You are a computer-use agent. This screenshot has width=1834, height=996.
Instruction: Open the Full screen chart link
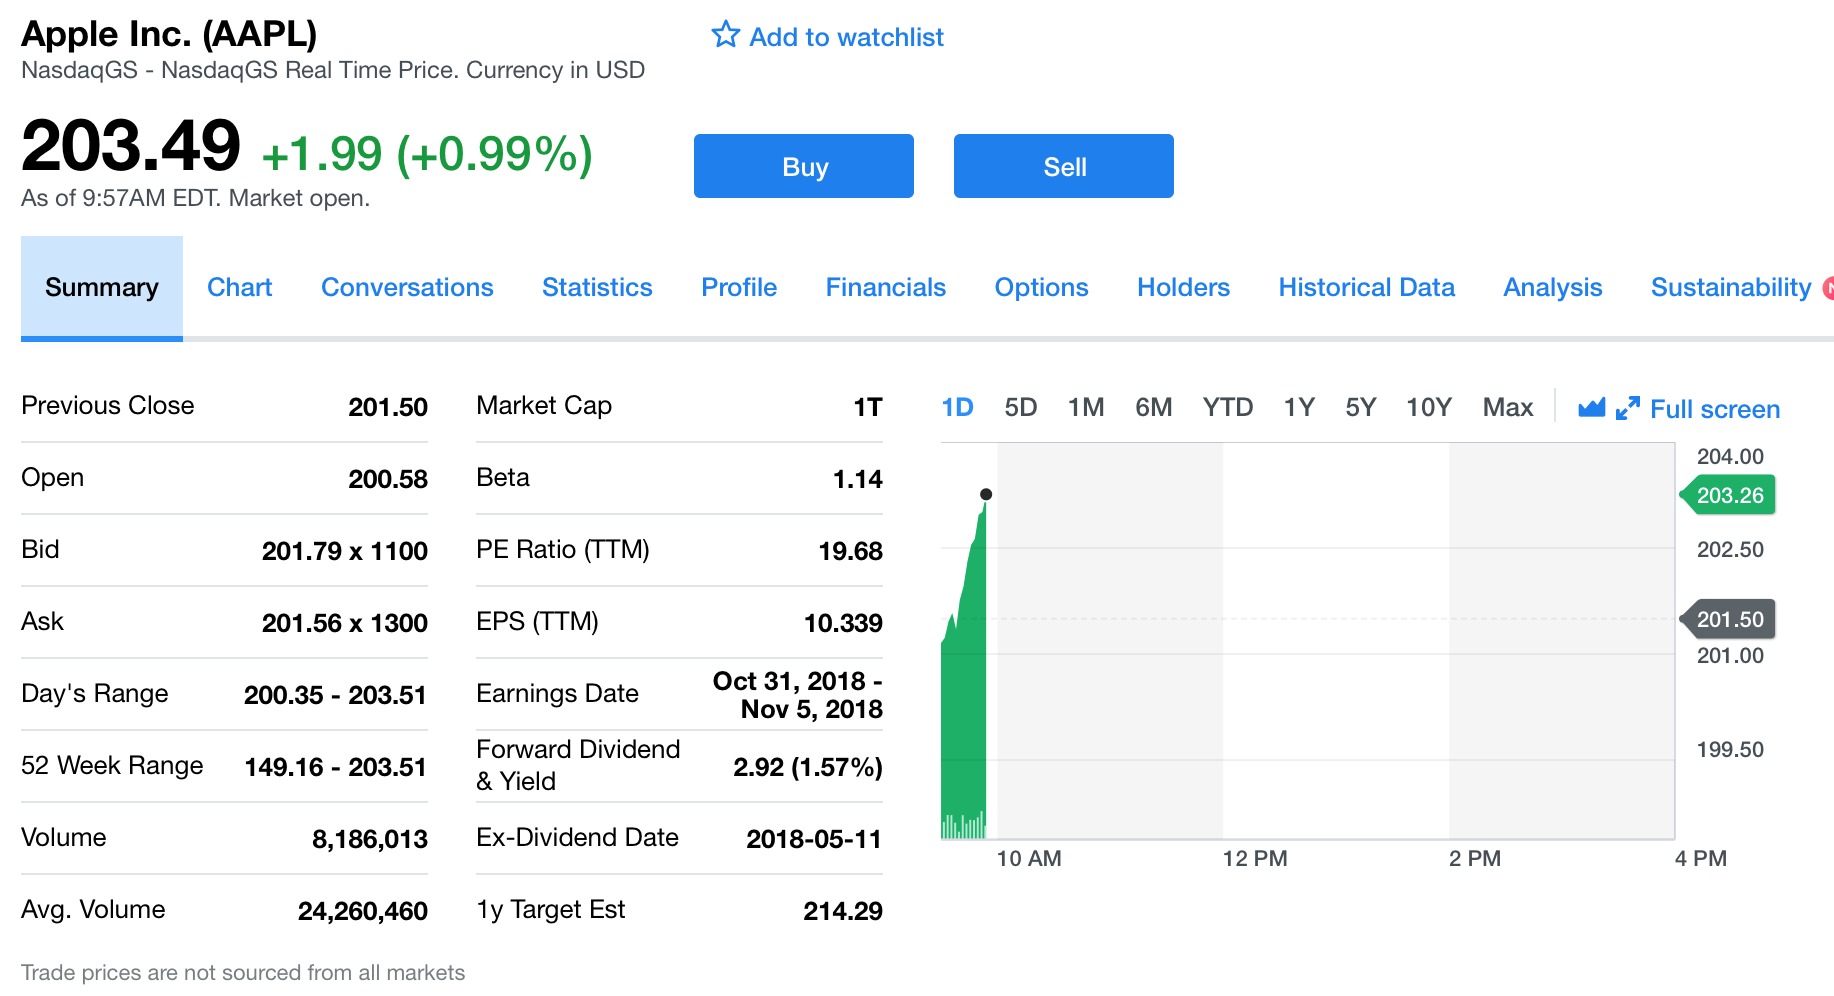click(x=1714, y=409)
